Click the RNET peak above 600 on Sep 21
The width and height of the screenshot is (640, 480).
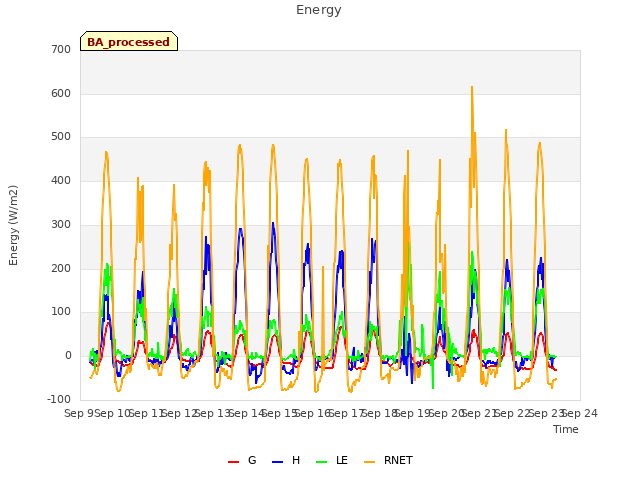click(x=472, y=87)
